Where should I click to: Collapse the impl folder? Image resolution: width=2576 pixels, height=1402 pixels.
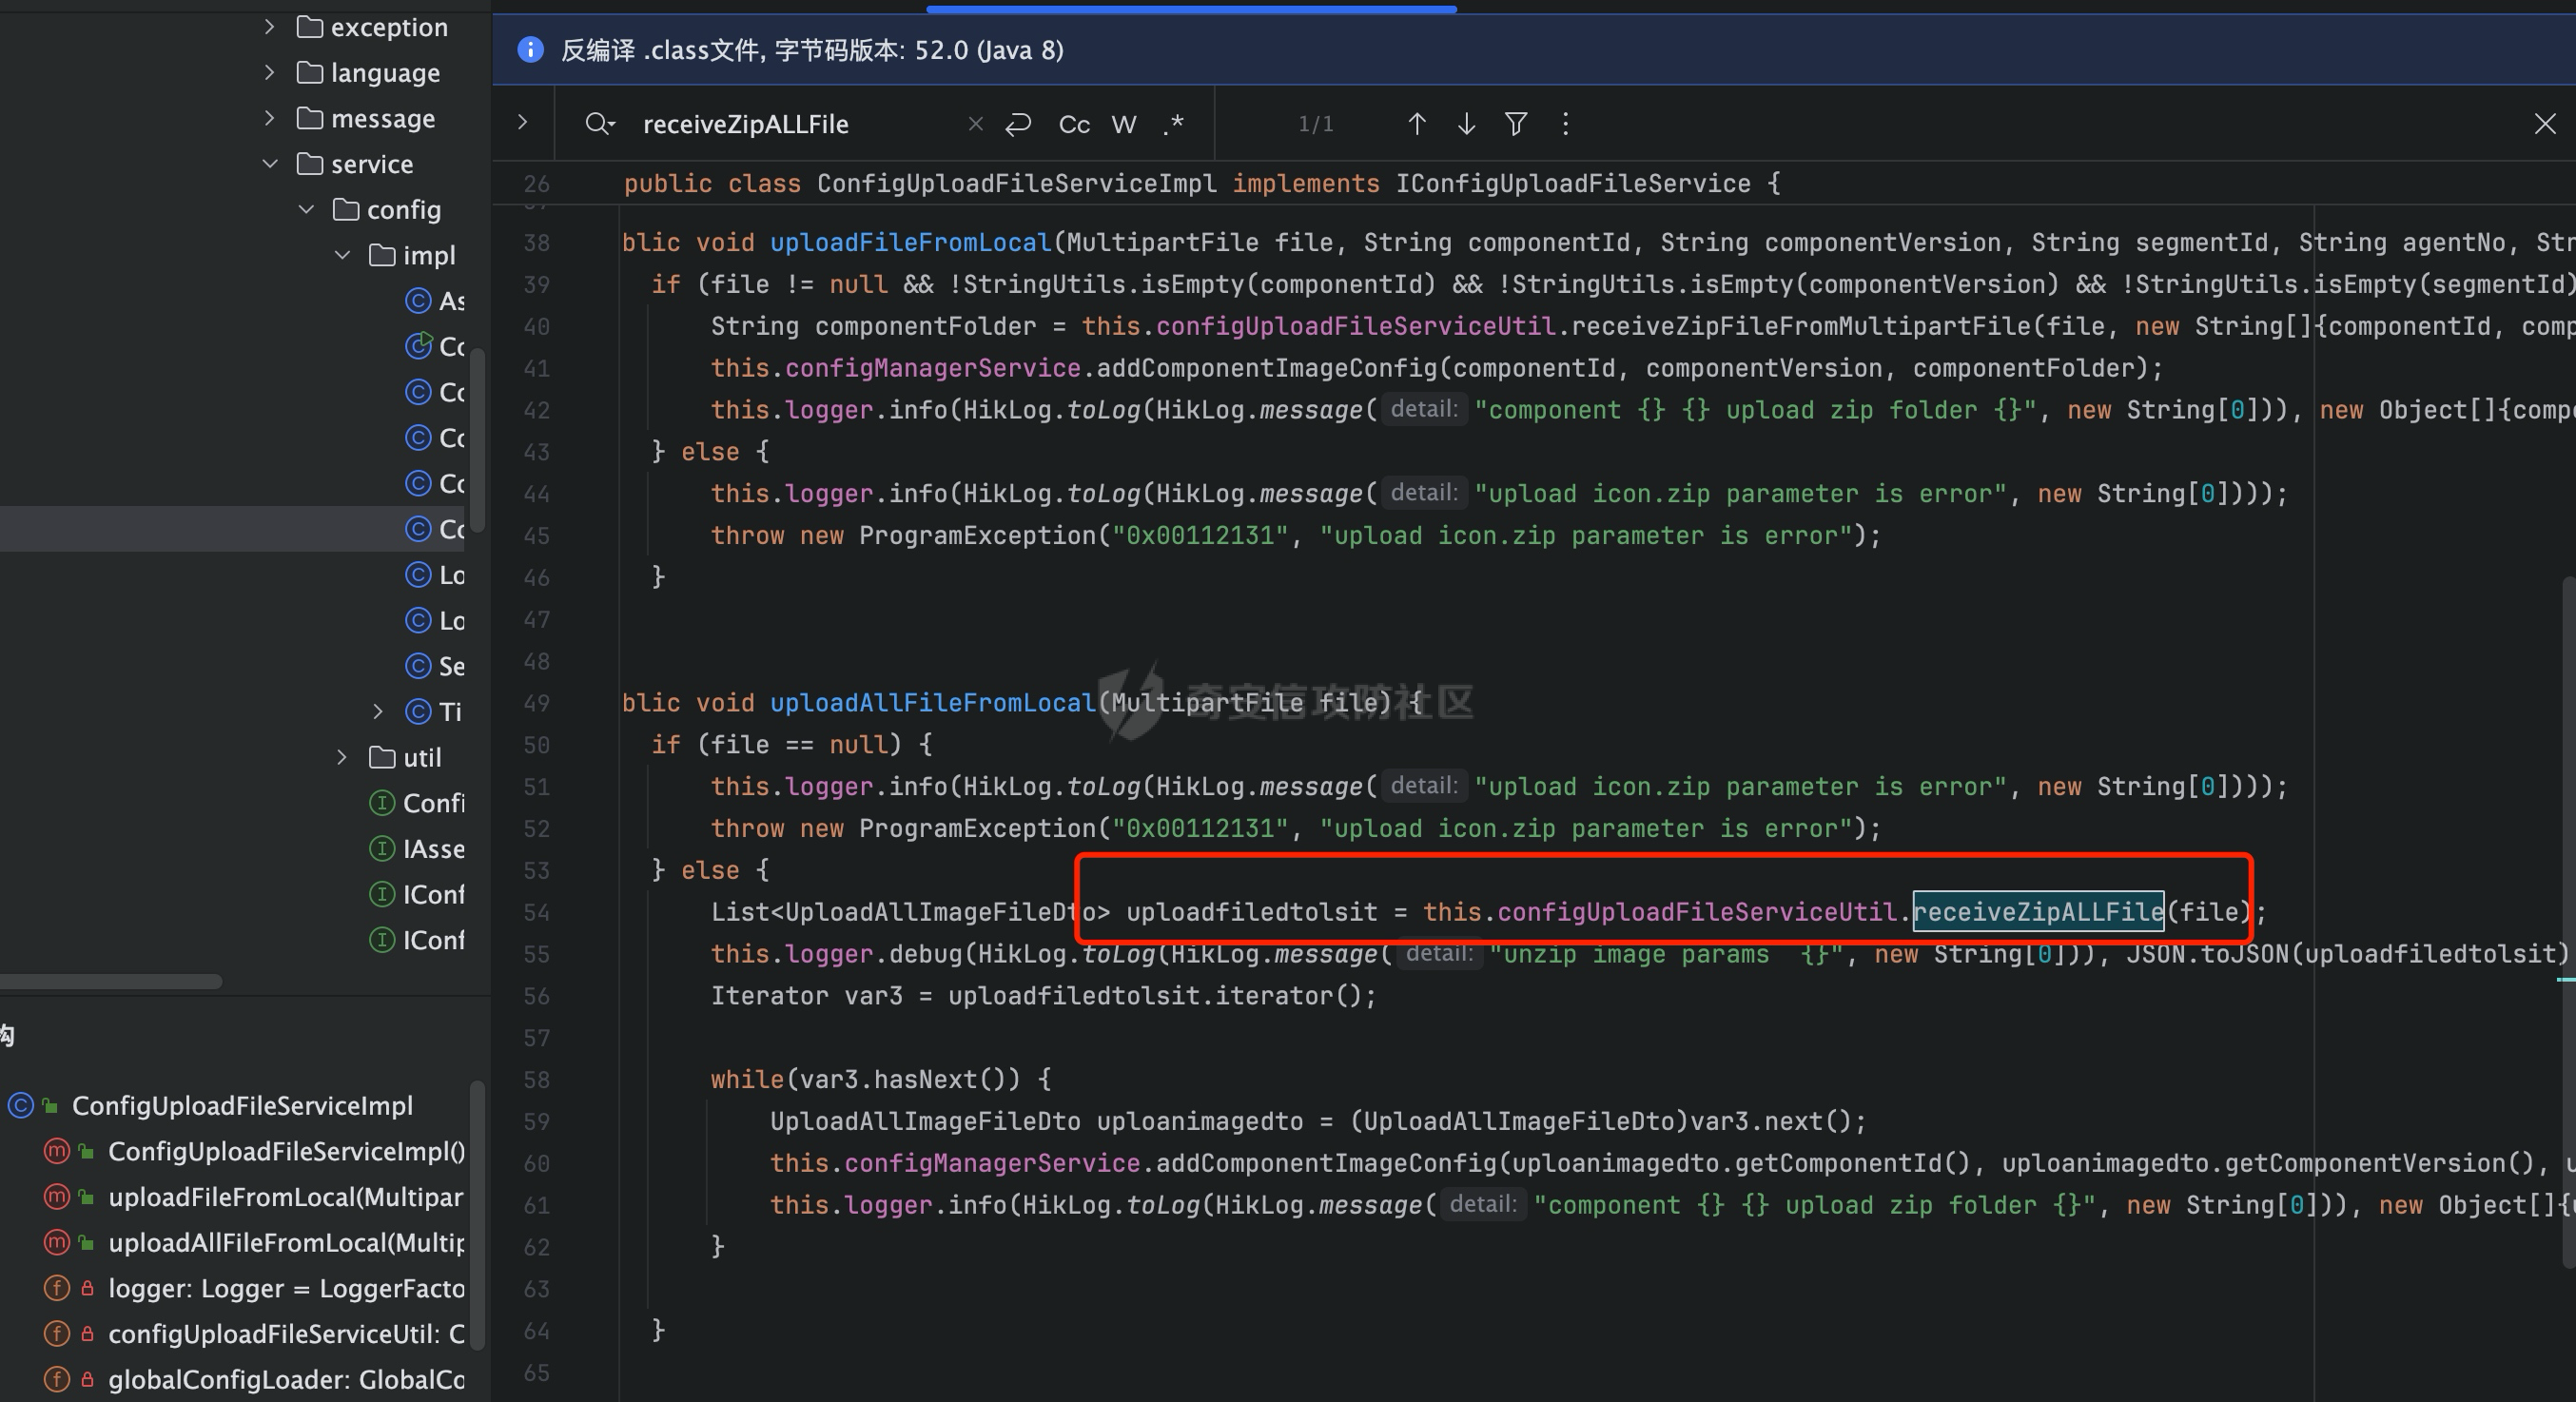[342, 255]
